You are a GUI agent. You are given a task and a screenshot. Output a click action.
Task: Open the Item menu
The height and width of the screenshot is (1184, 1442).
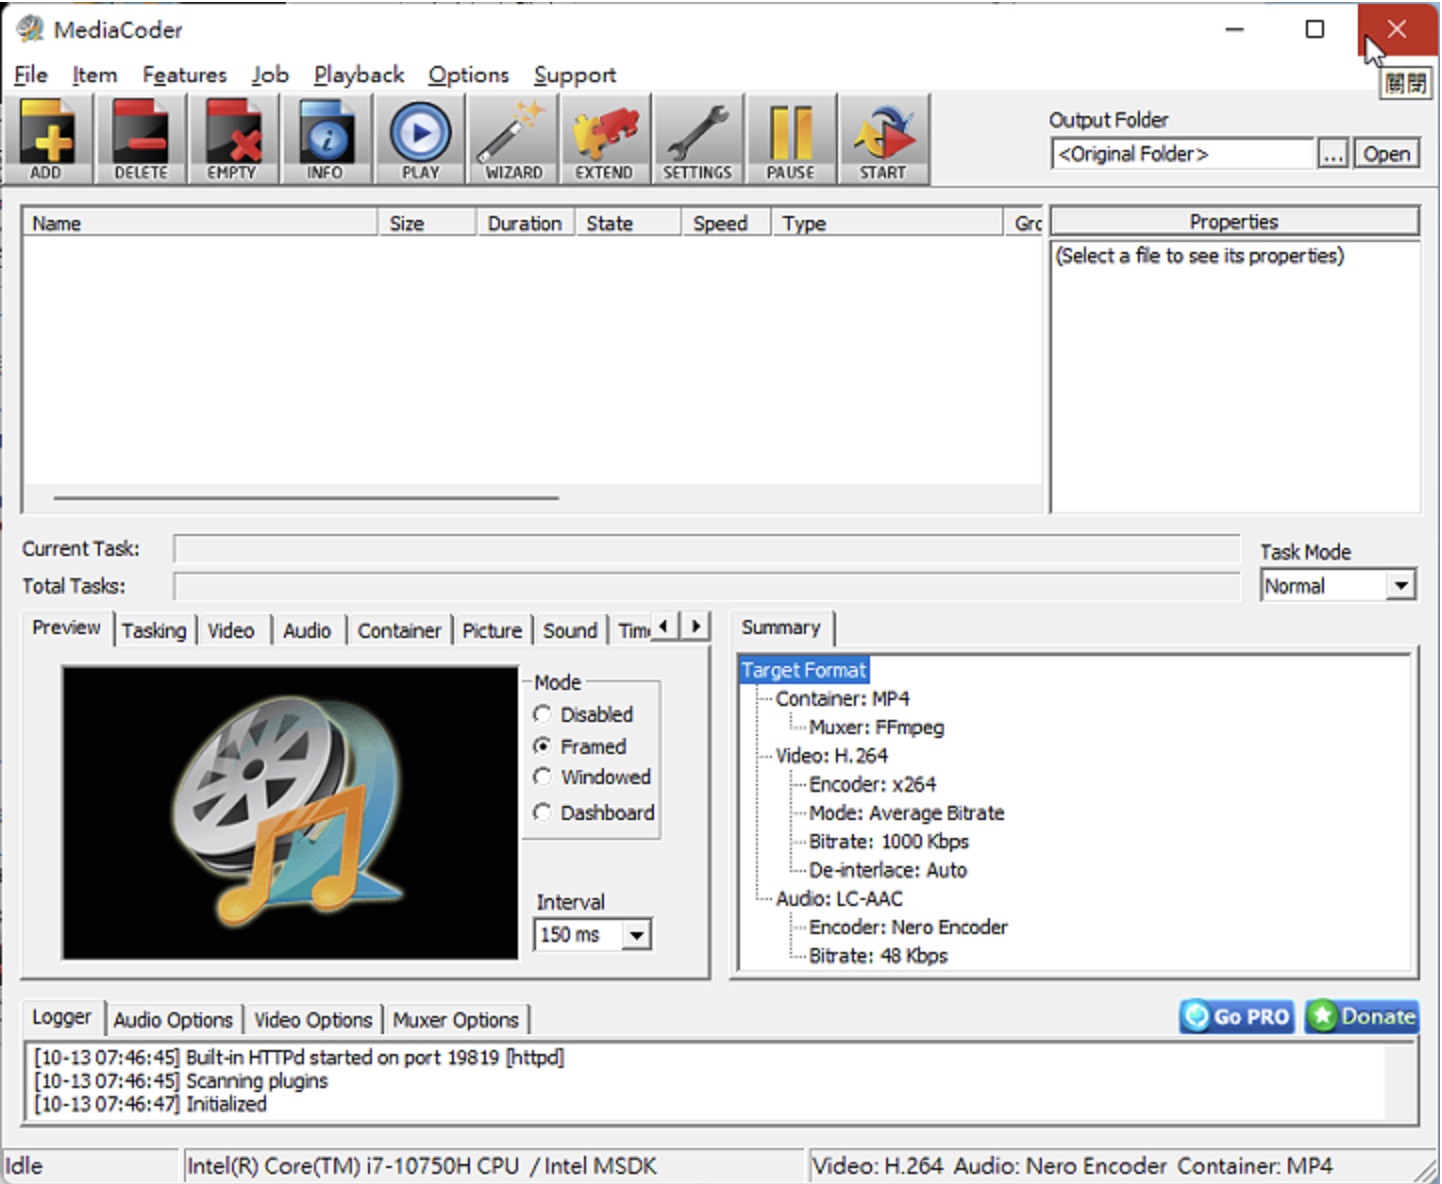click(x=95, y=75)
